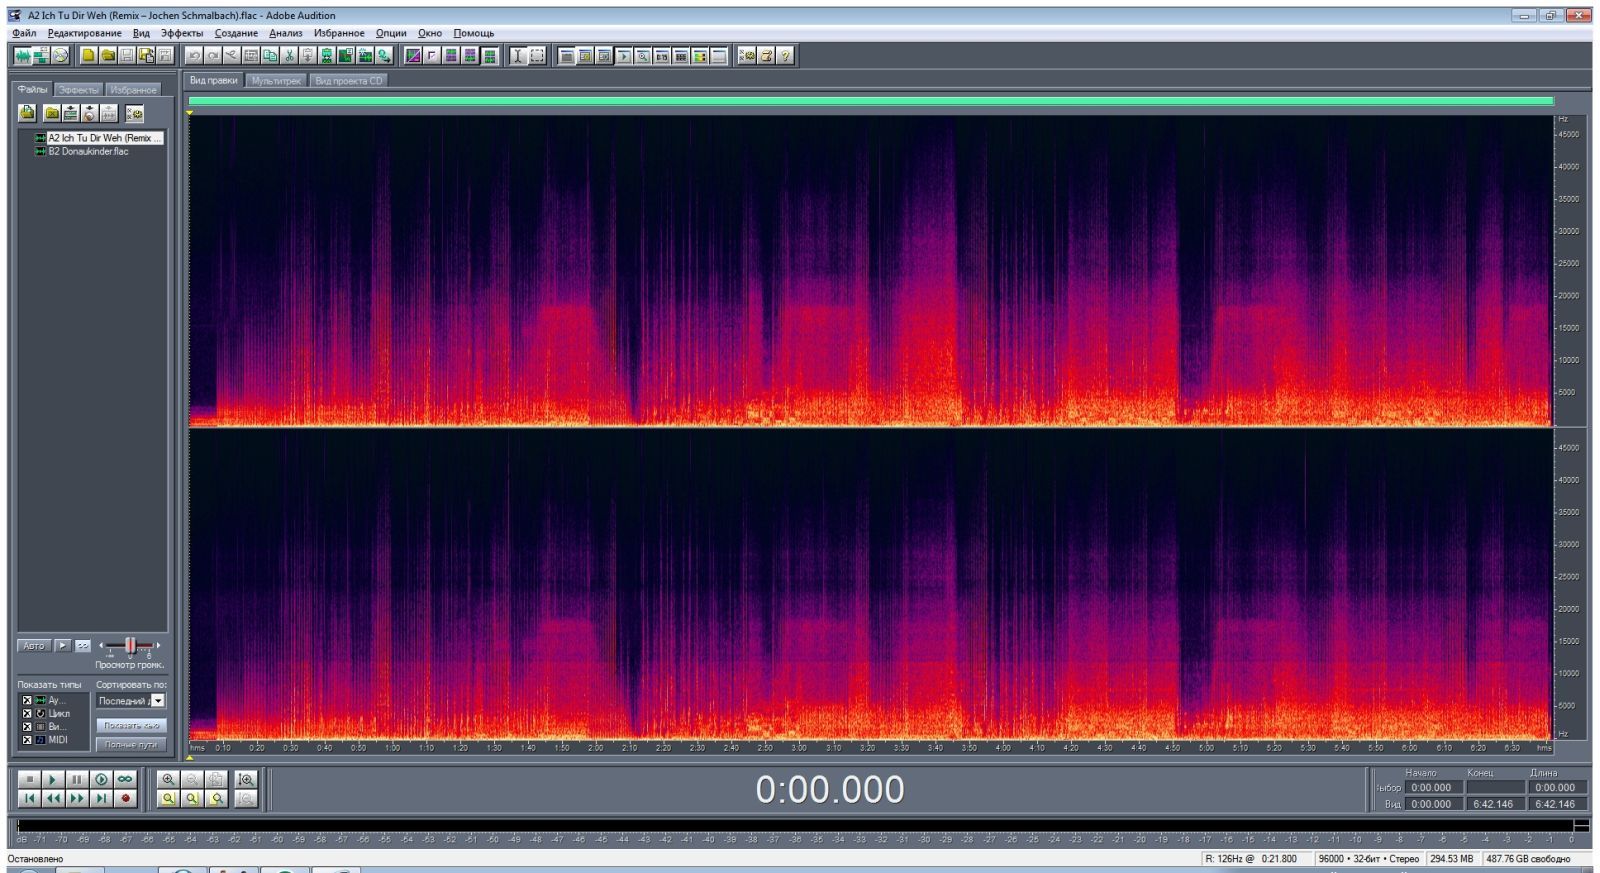Open the Эффекты menu
Viewport: 1600px width, 873px height.
[182, 33]
